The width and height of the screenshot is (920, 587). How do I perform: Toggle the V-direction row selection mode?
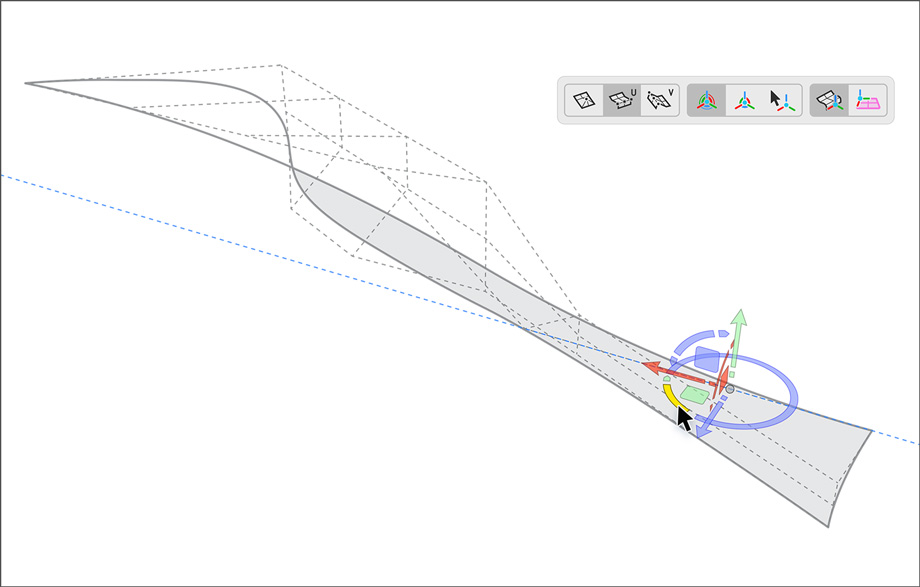coord(660,100)
